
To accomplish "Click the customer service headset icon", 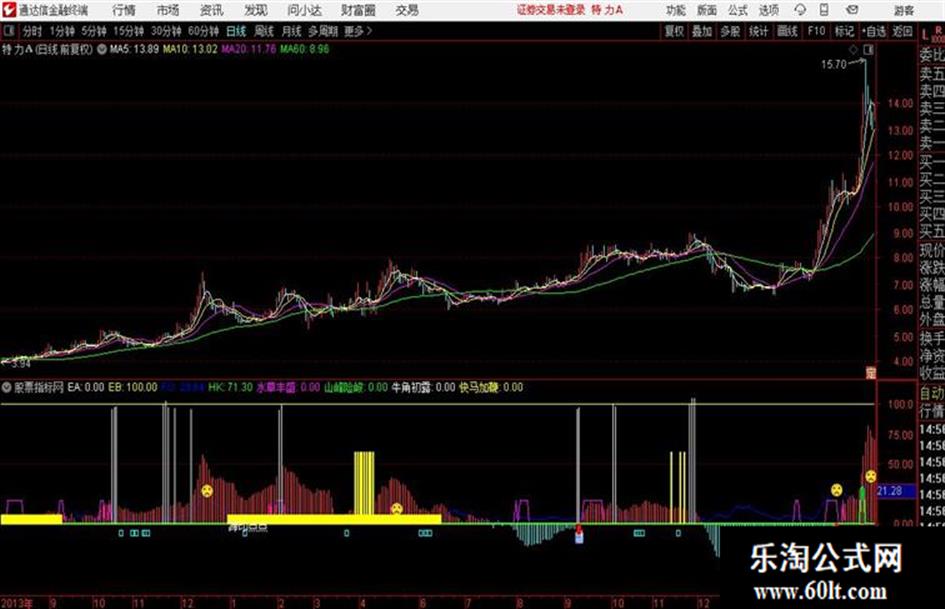I will tap(800, 10).
